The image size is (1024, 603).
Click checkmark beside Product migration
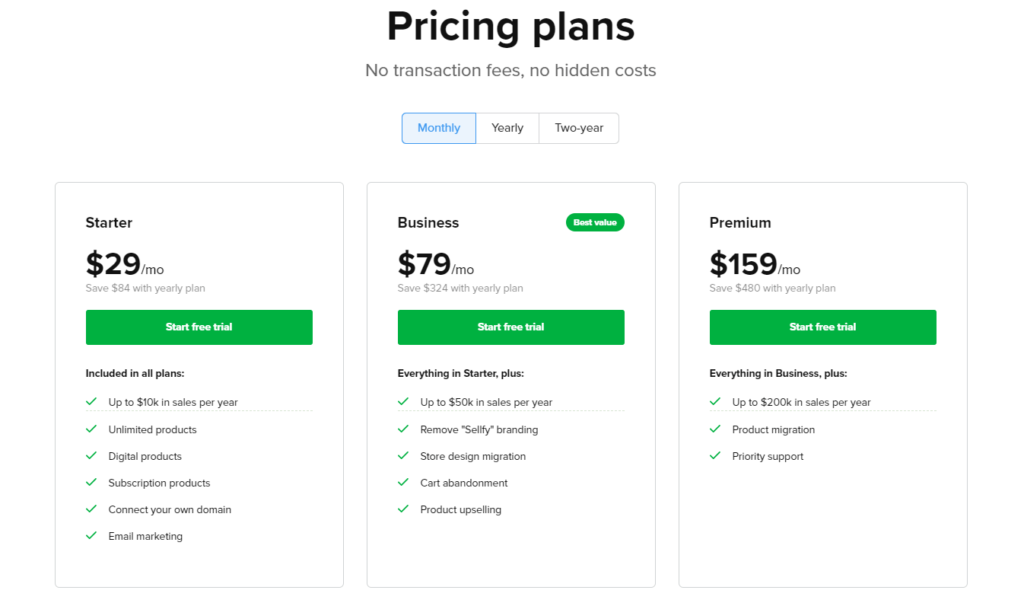pos(715,429)
